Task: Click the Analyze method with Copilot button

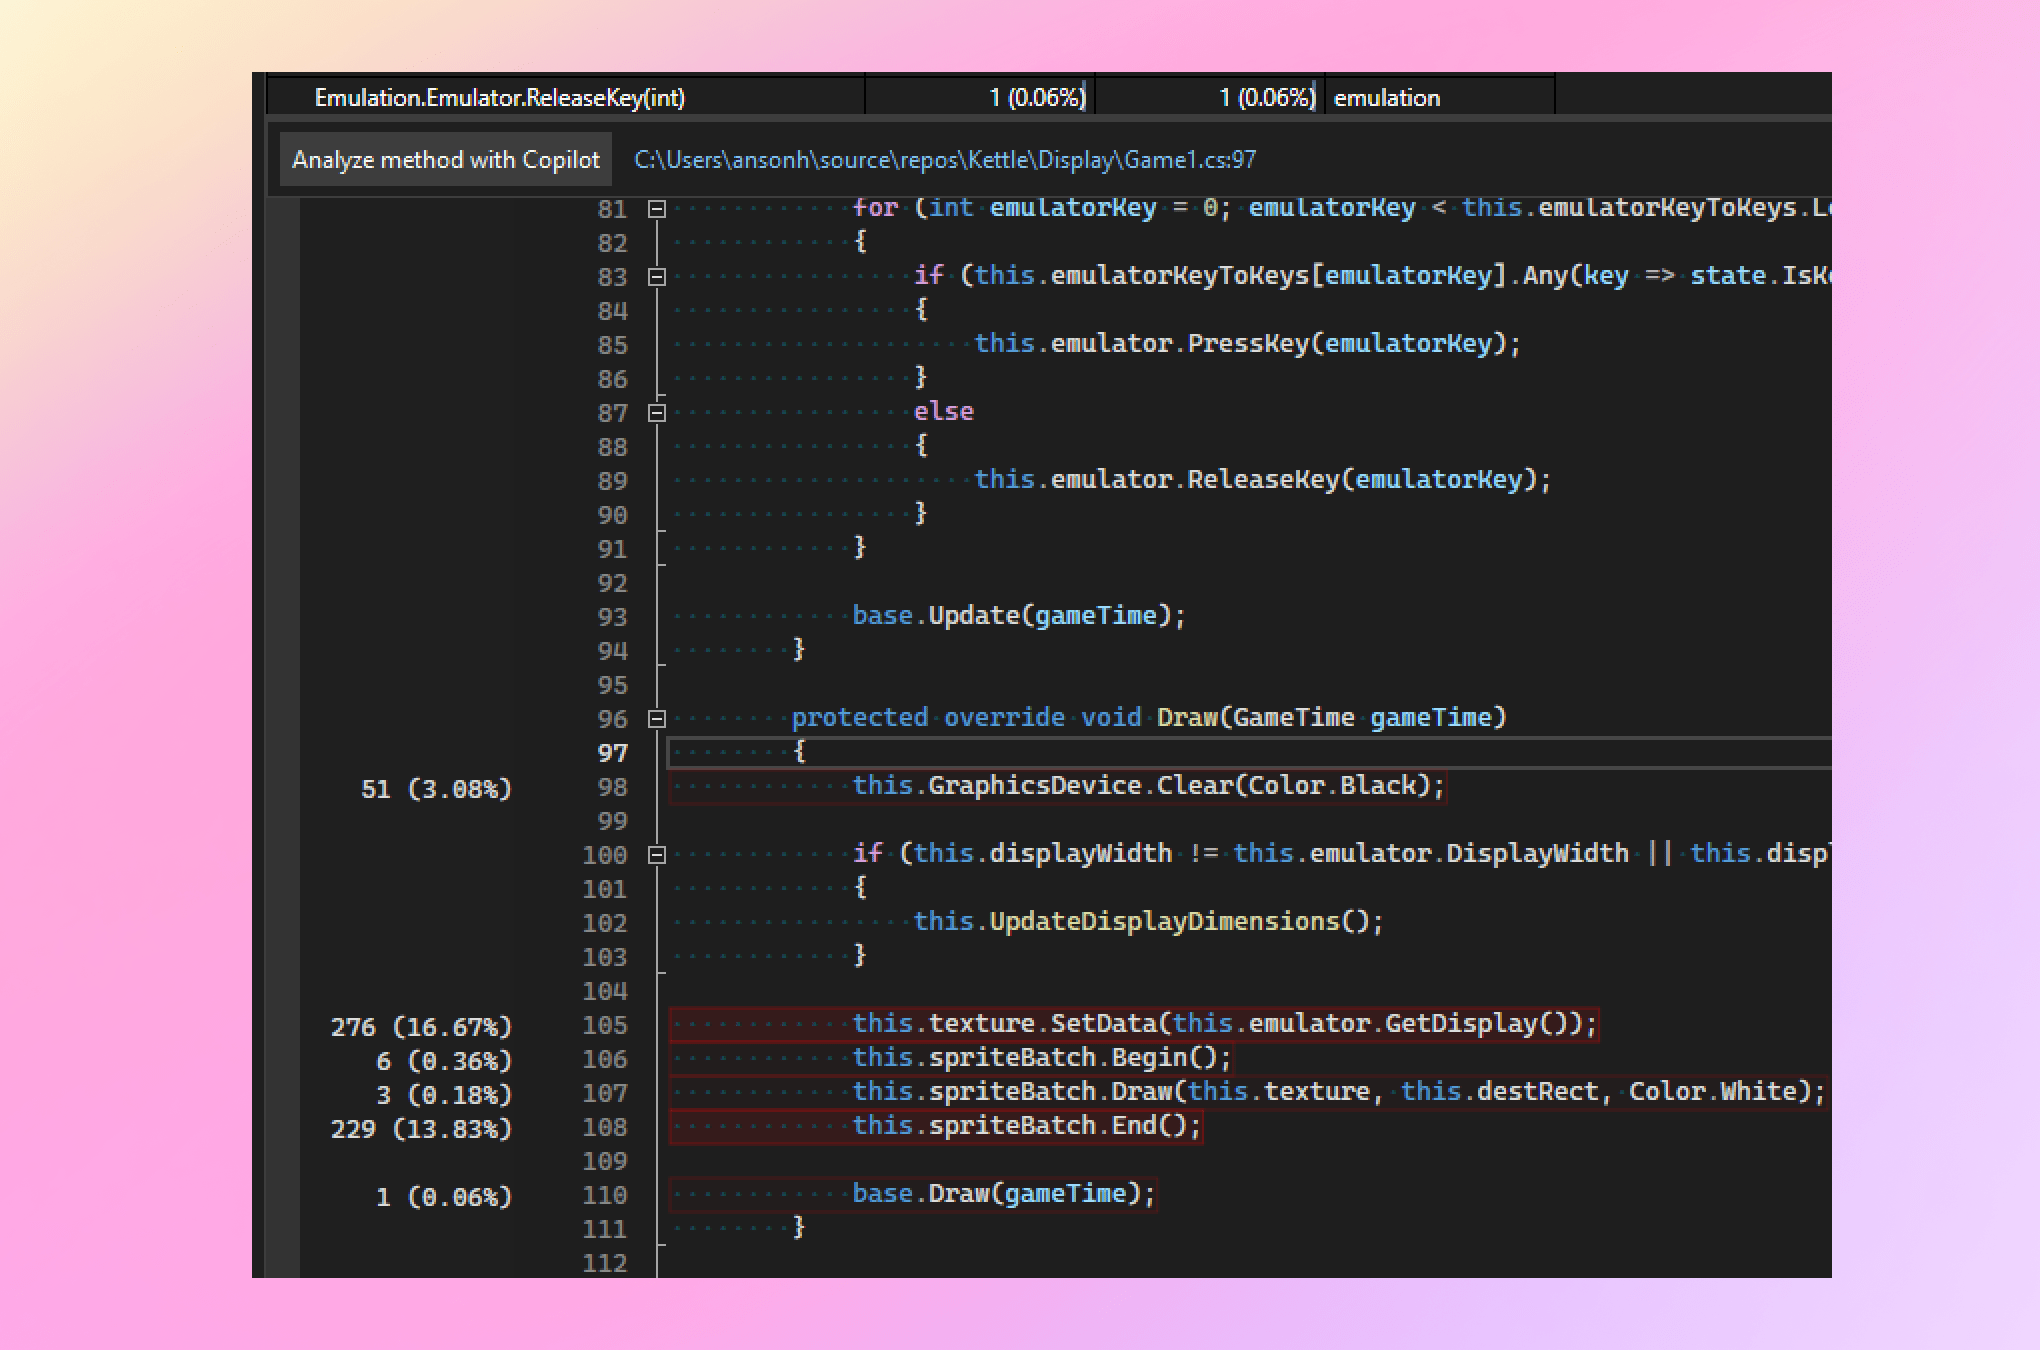Action: click(x=446, y=159)
